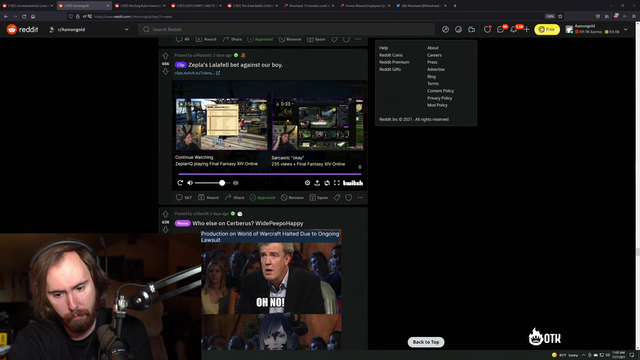640x360 pixels.
Task: Click the create post plus icon
Action: tap(527, 29)
